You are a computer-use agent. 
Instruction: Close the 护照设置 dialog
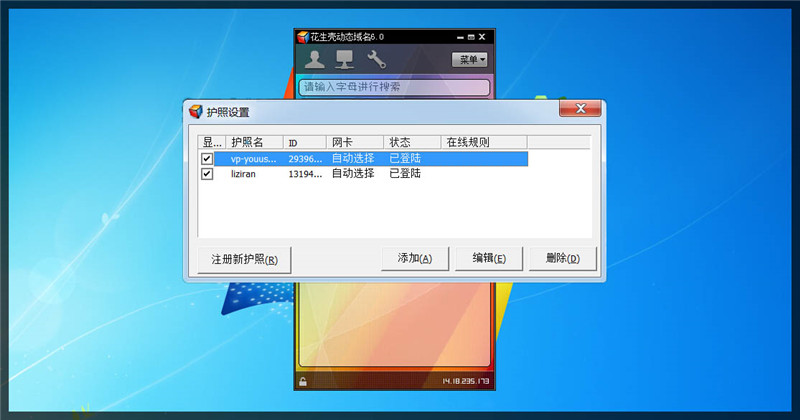(x=580, y=108)
